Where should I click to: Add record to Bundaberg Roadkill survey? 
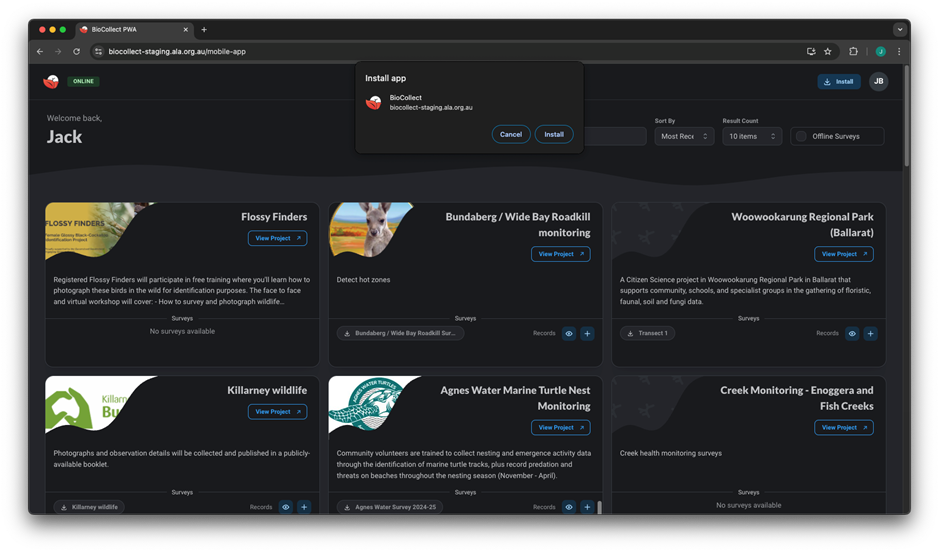coord(587,333)
